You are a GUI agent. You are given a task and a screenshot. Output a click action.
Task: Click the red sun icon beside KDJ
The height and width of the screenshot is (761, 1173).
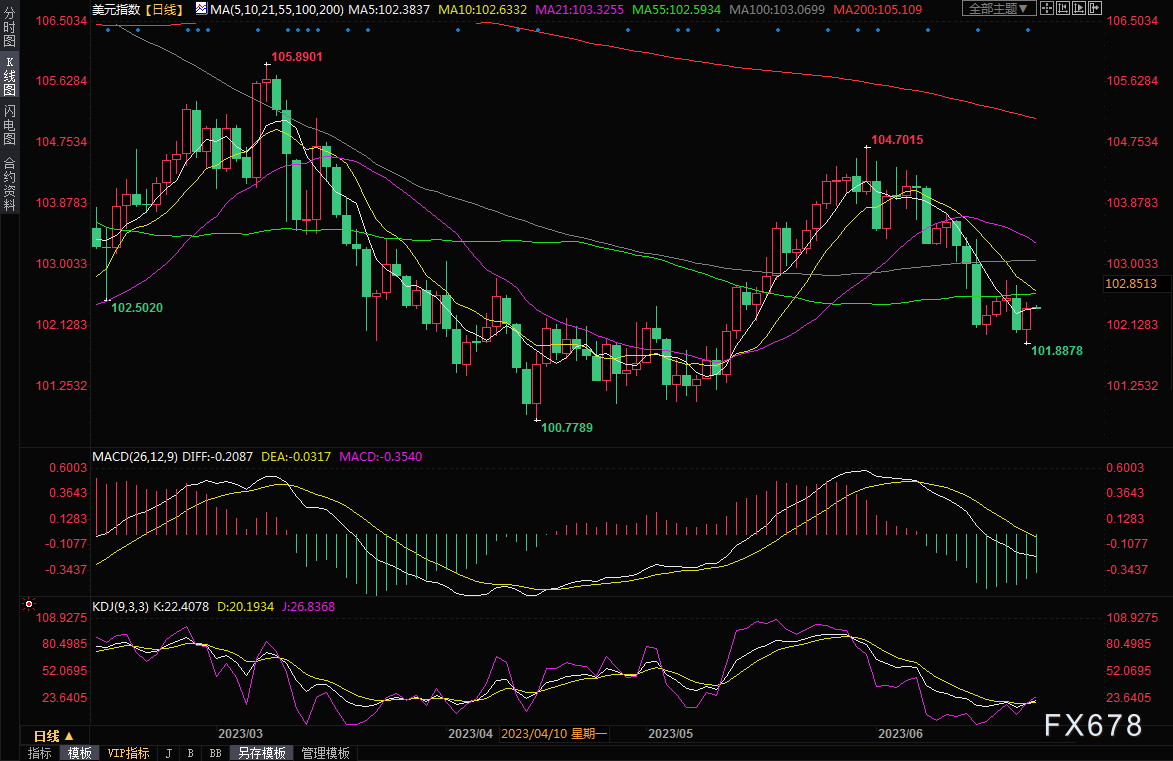(28, 605)
